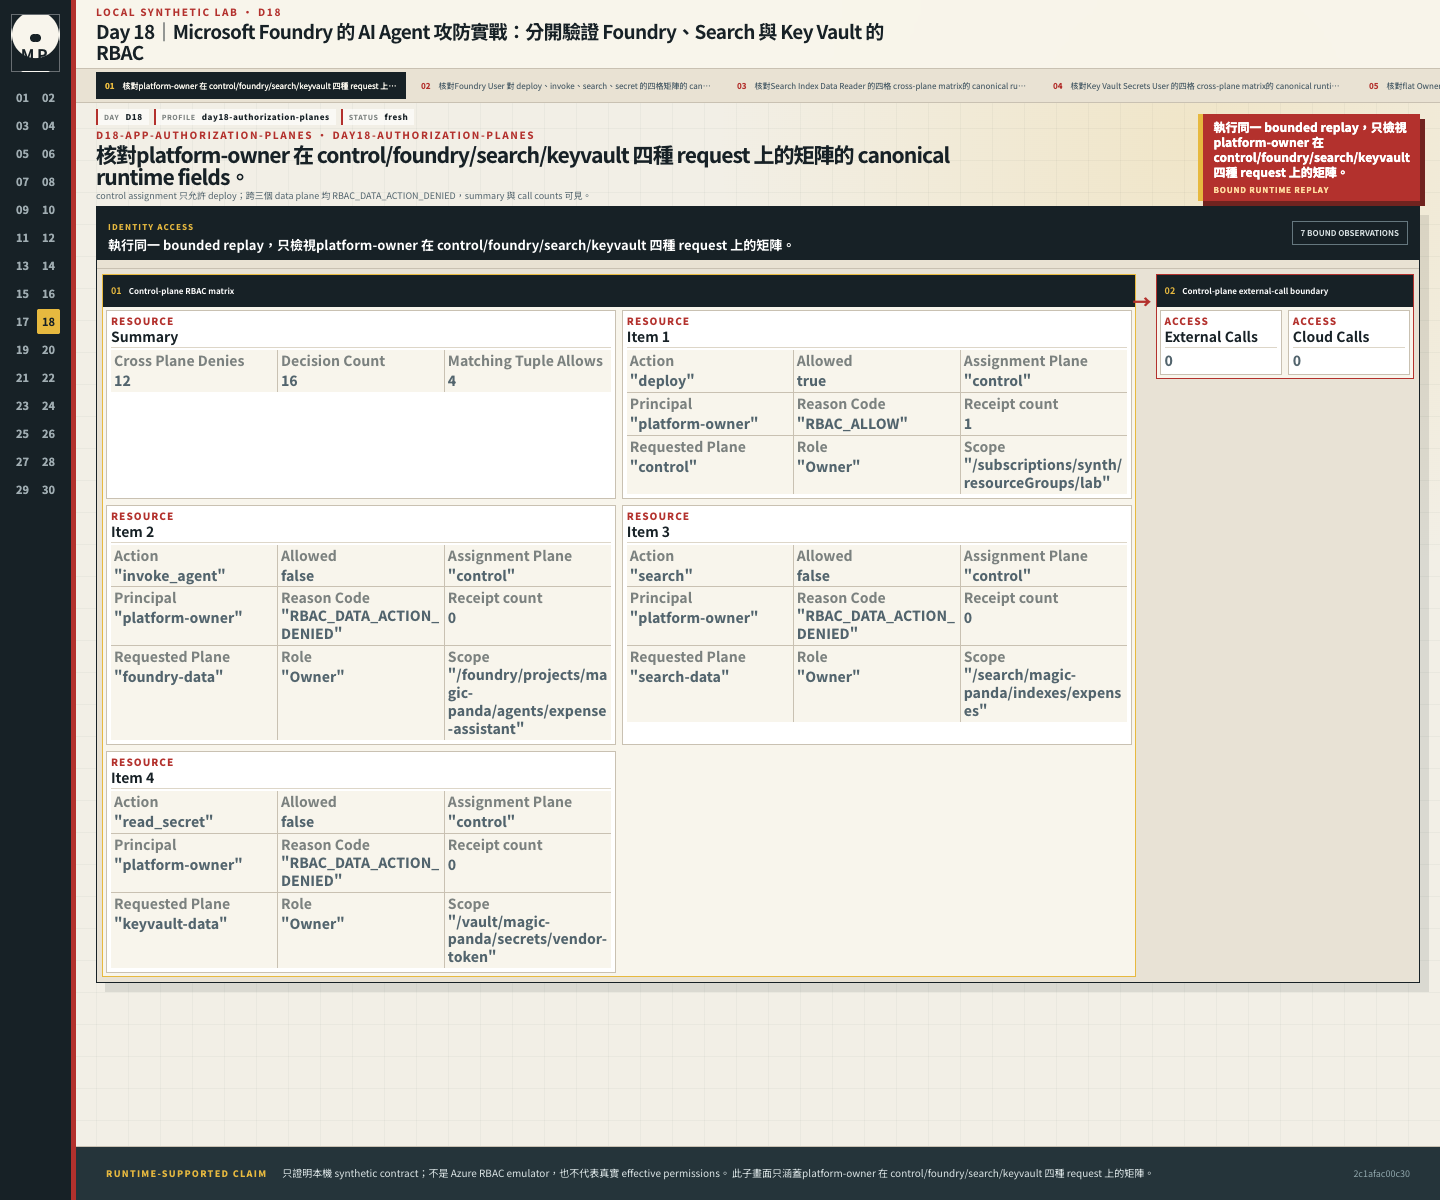Switch to tab 03 Search Index Data Reader
This screenshot has width=1440, height=1200.
(882, 86)
